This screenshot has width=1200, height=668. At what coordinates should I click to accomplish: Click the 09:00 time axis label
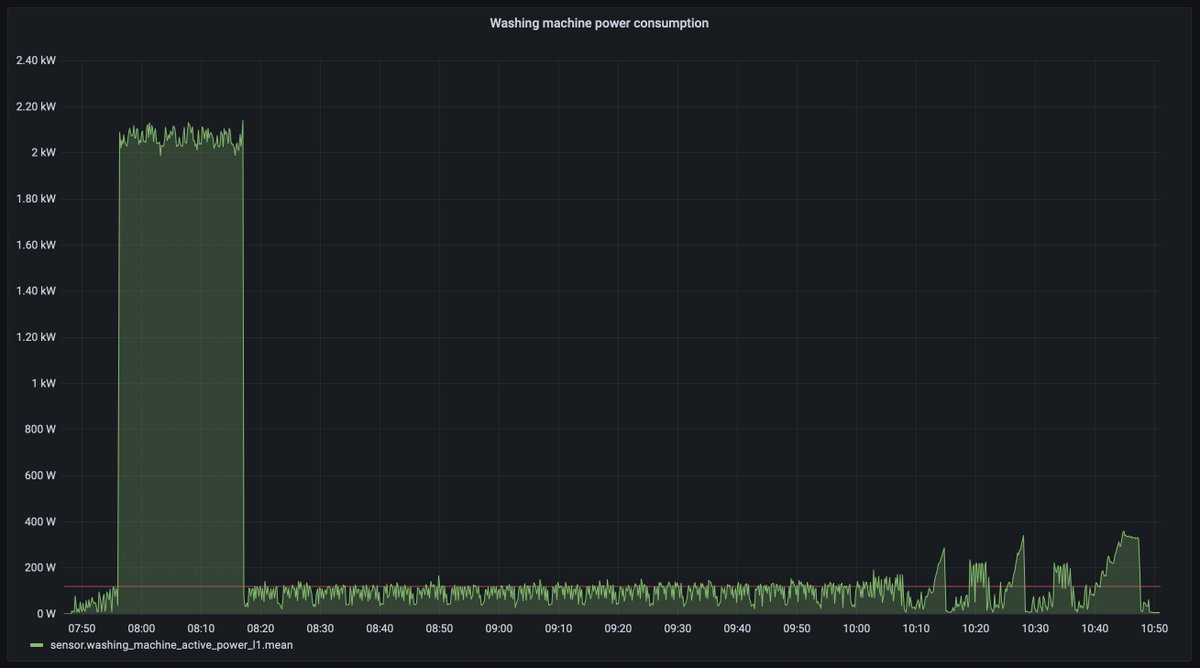point(499,628)
